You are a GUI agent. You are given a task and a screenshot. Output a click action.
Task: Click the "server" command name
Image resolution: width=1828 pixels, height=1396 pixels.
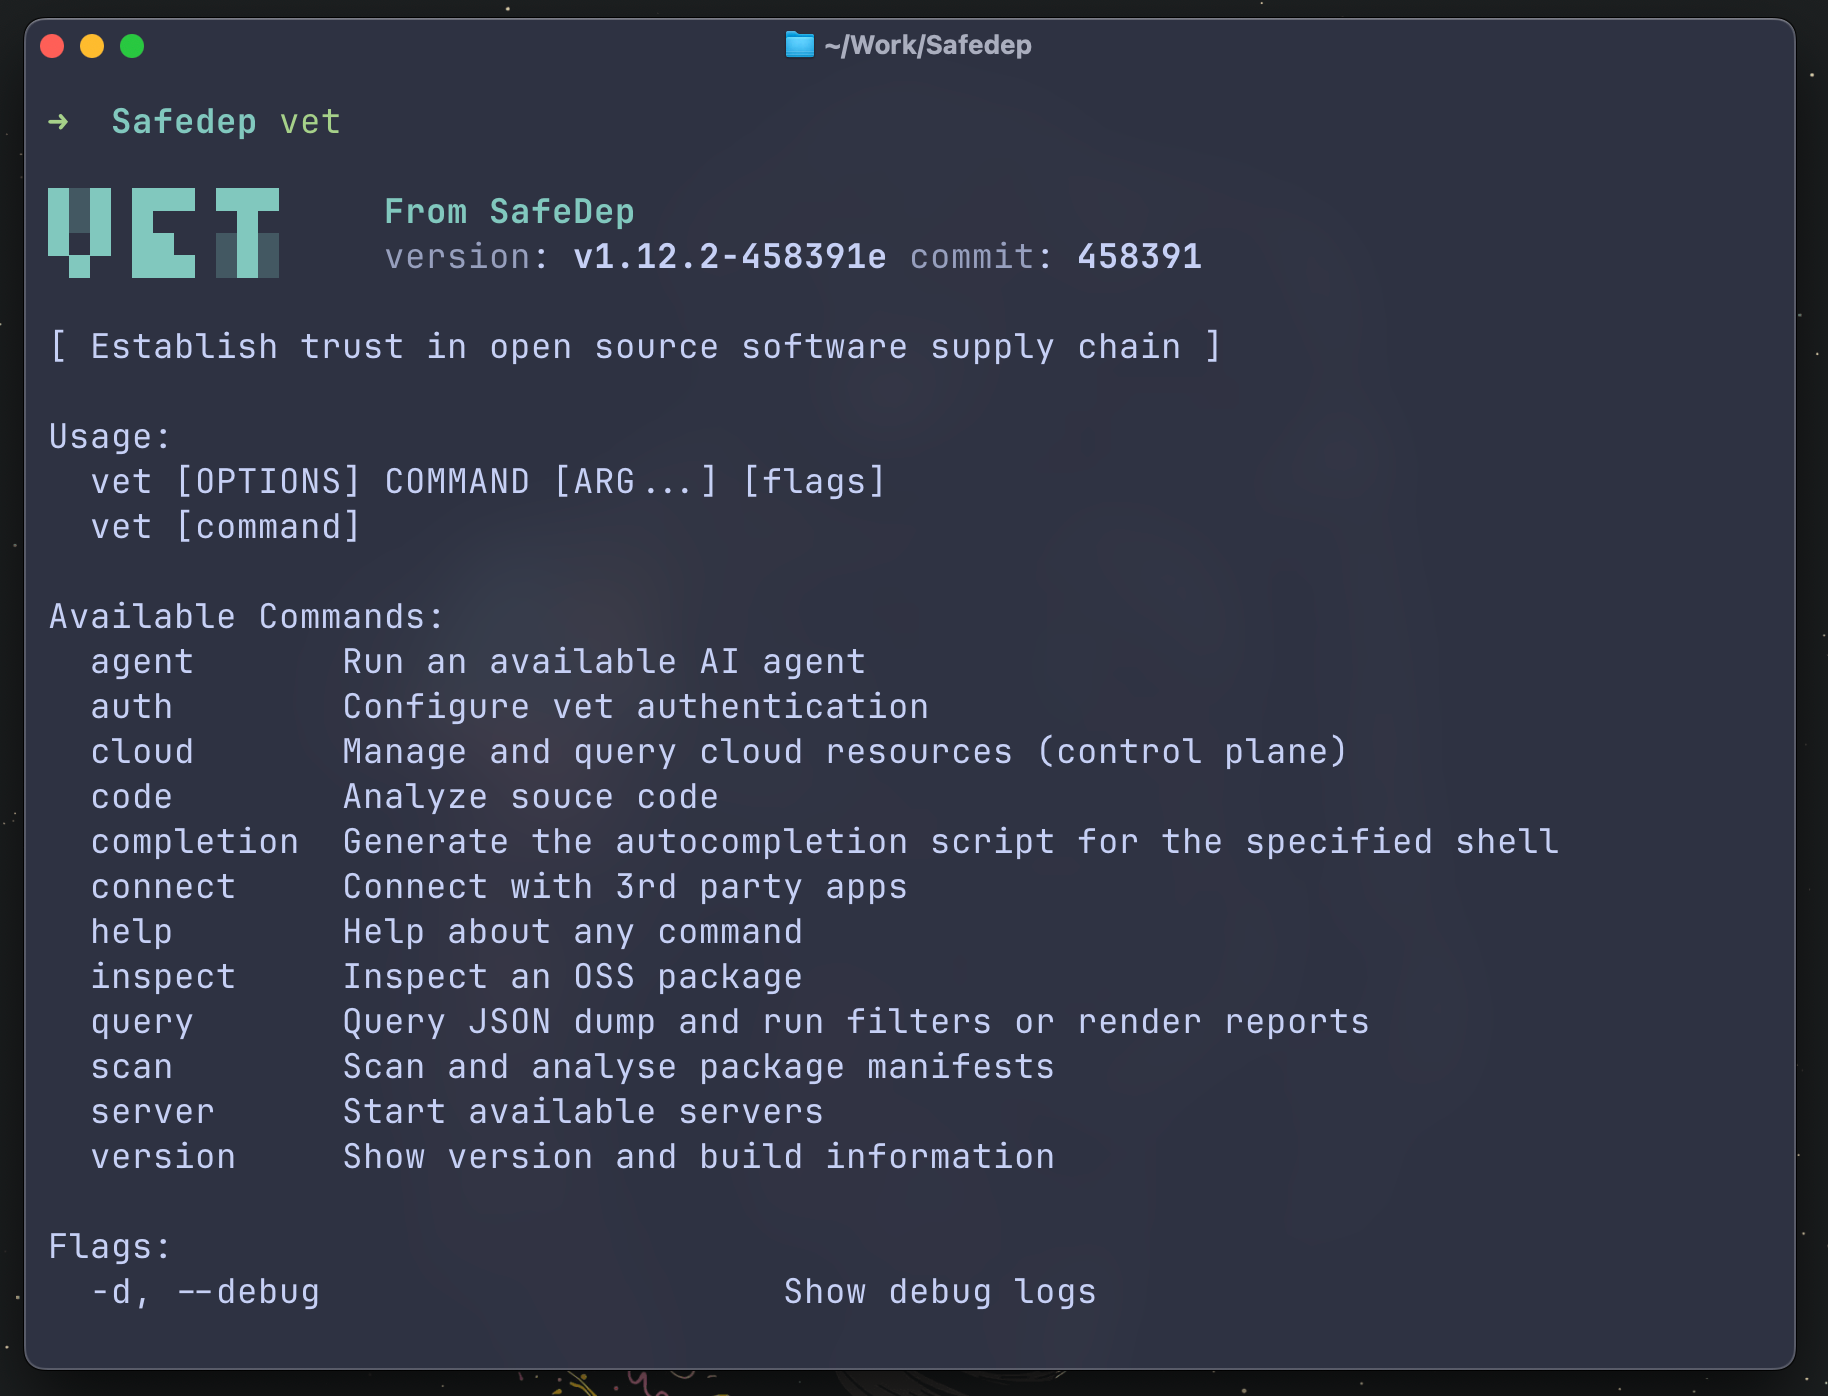click(x=152, y=1112)
